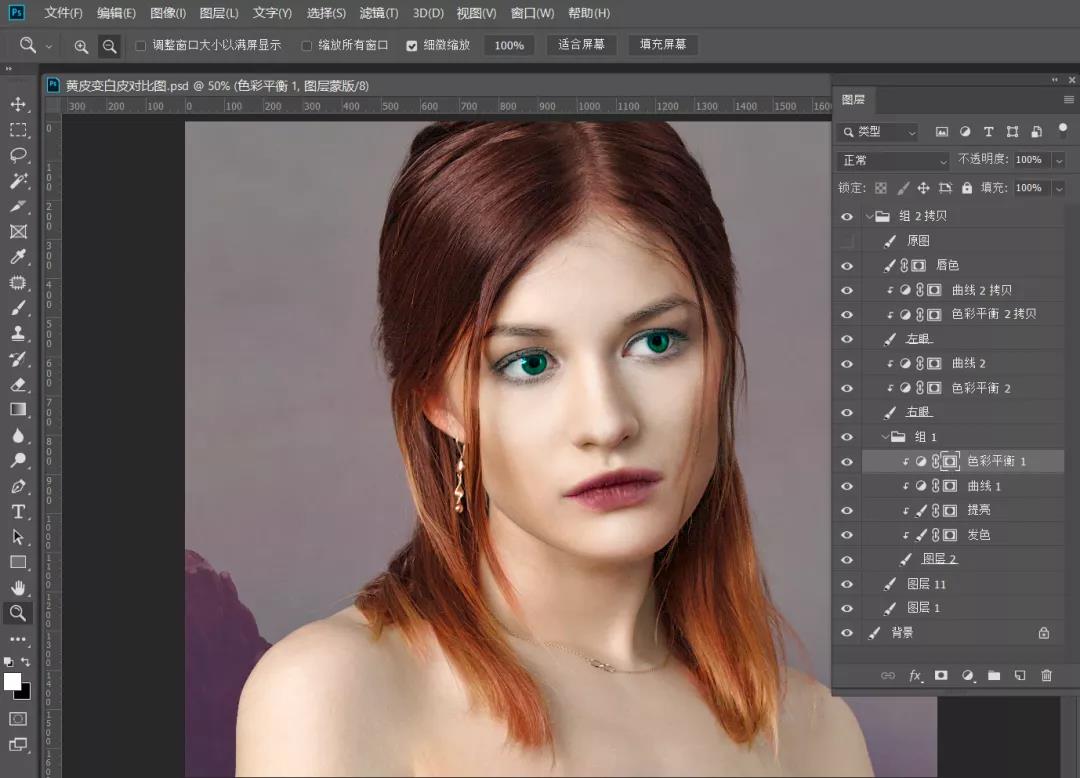
Task: Open the 滤镜(T) menu
Action: click(x=379, y=13)
